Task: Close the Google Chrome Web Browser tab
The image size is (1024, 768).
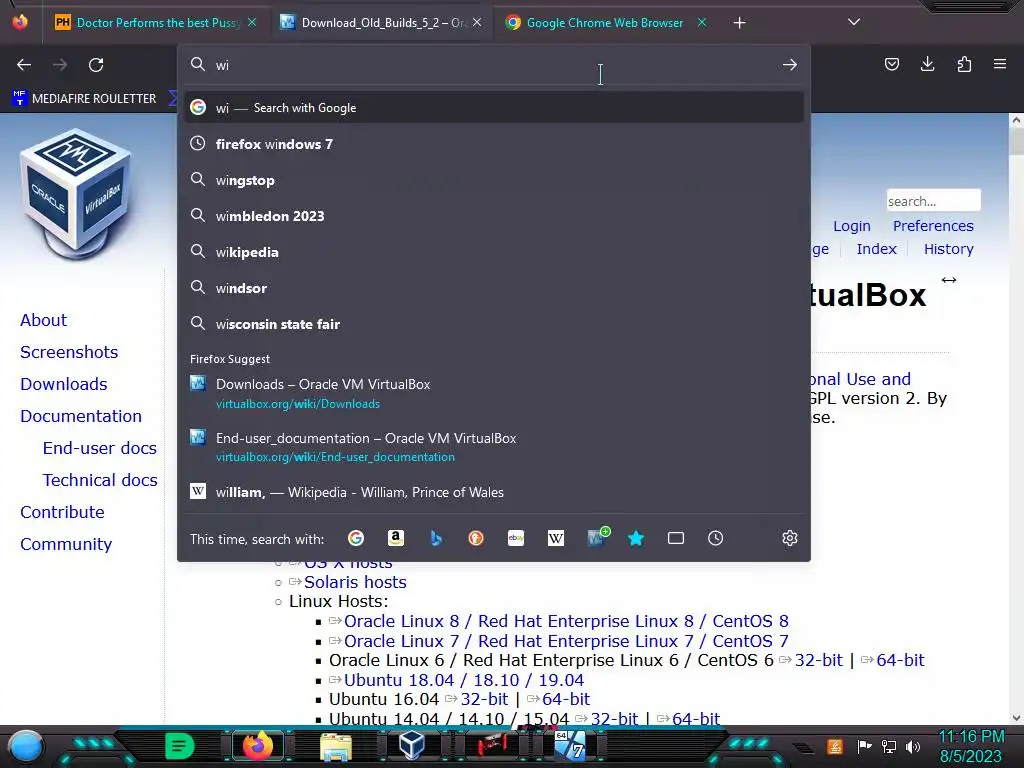Action: pos(702,23)
